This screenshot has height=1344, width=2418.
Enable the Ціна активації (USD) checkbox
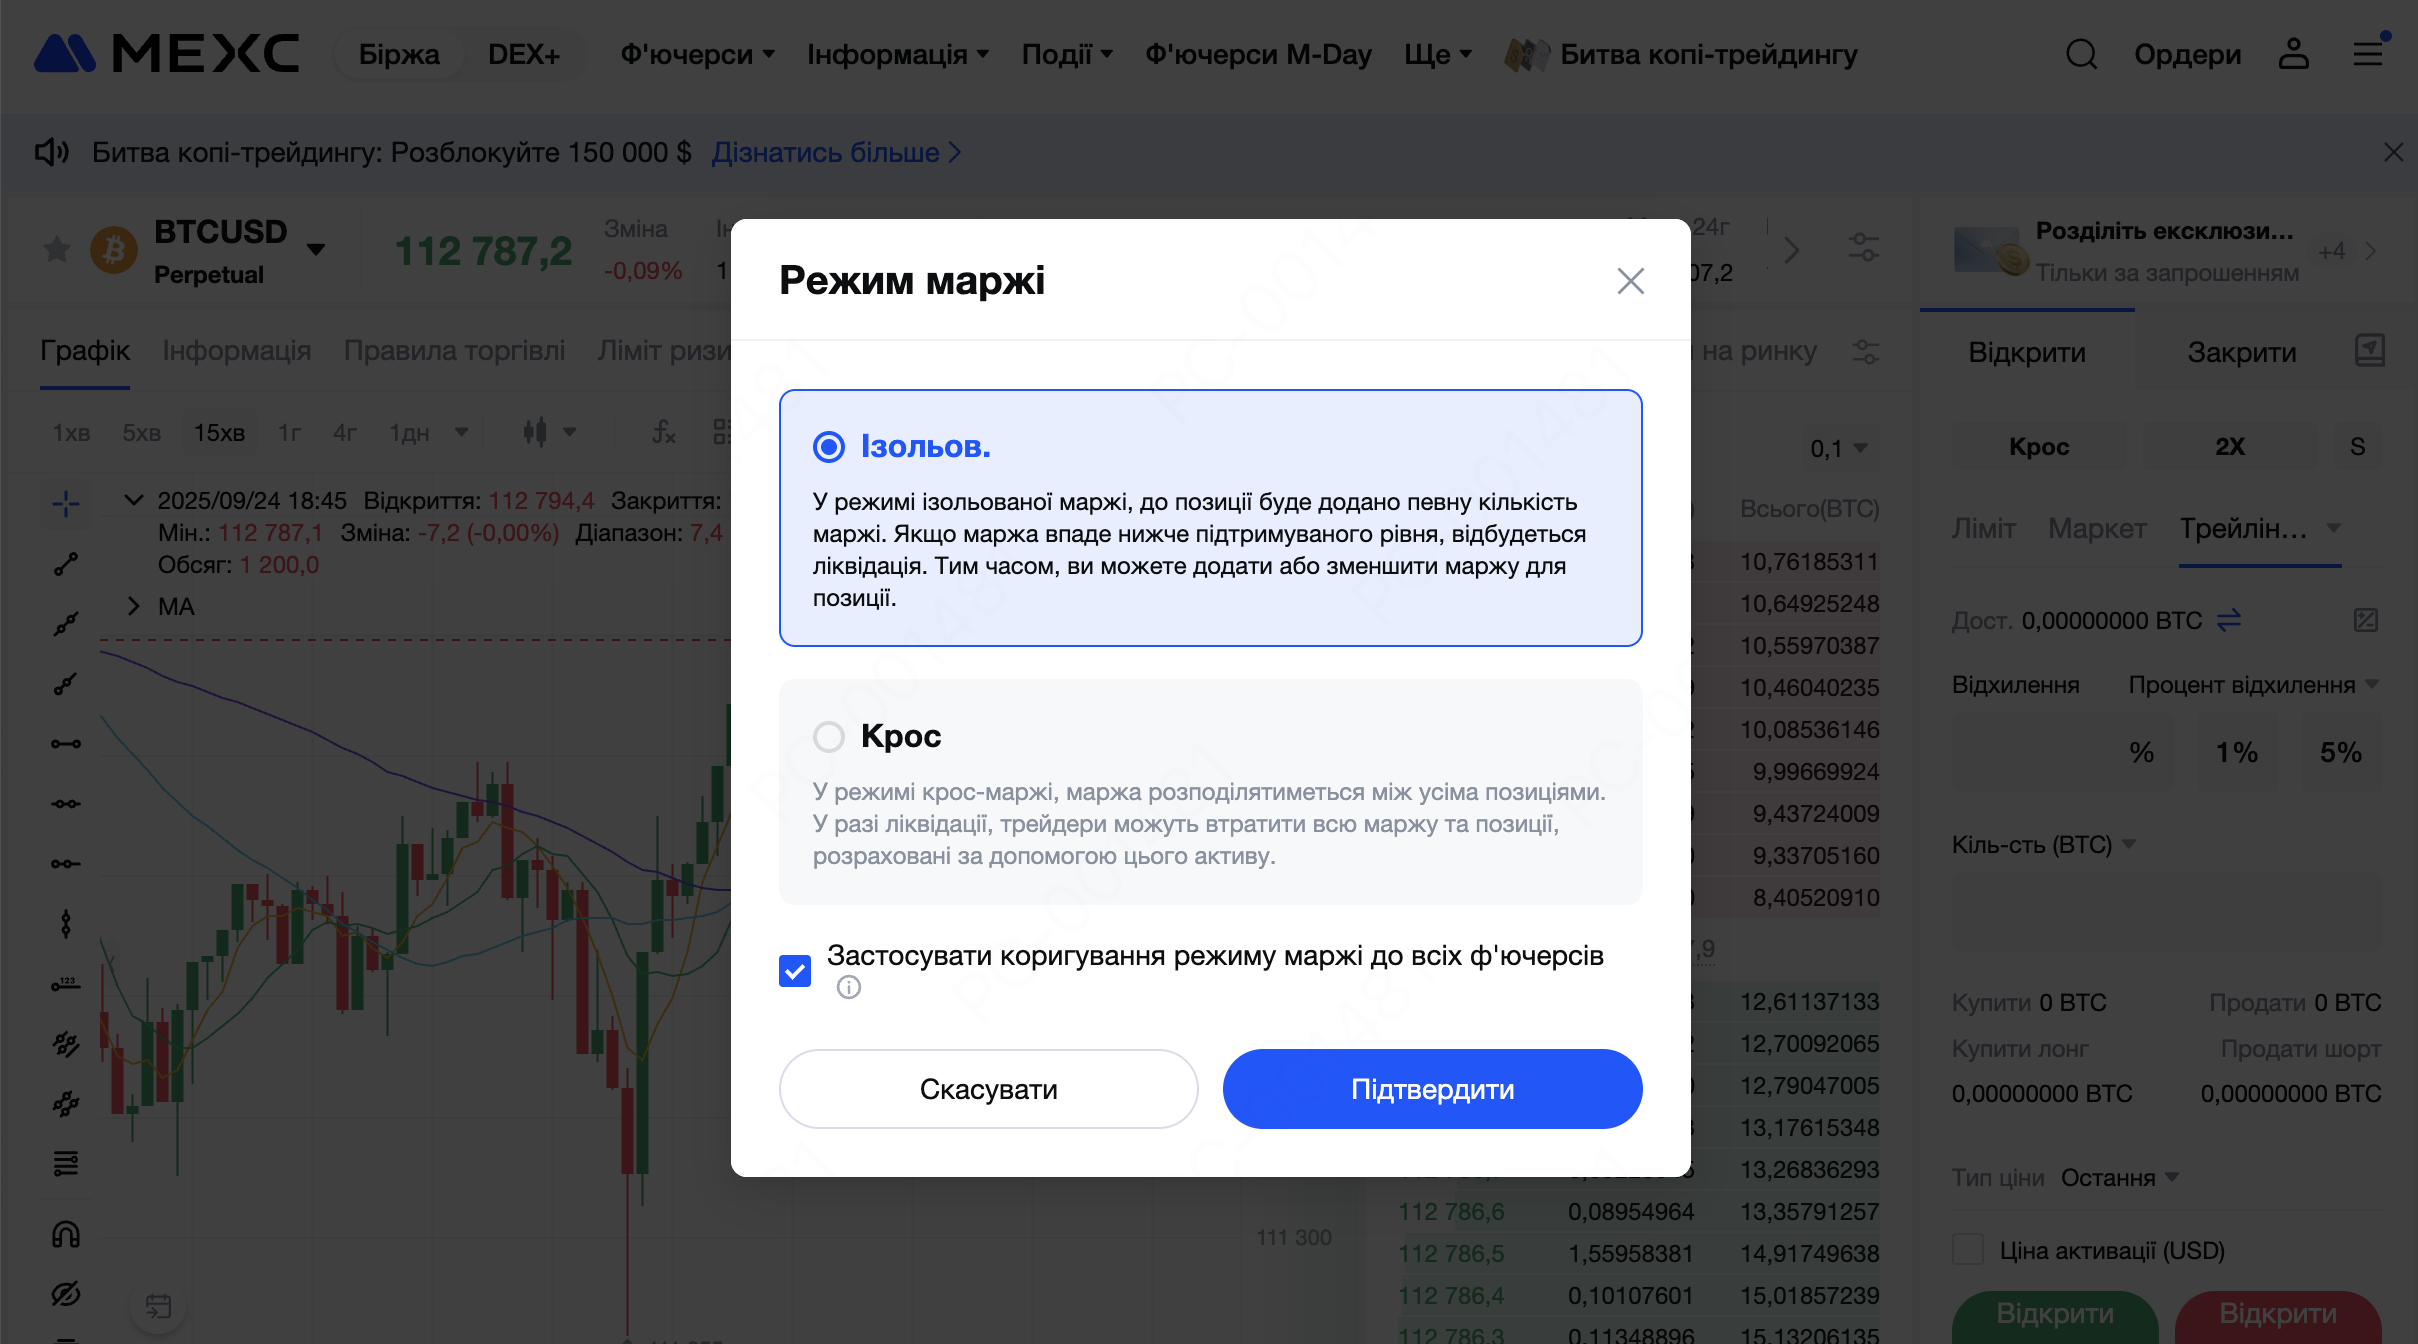(1968, 1250)
